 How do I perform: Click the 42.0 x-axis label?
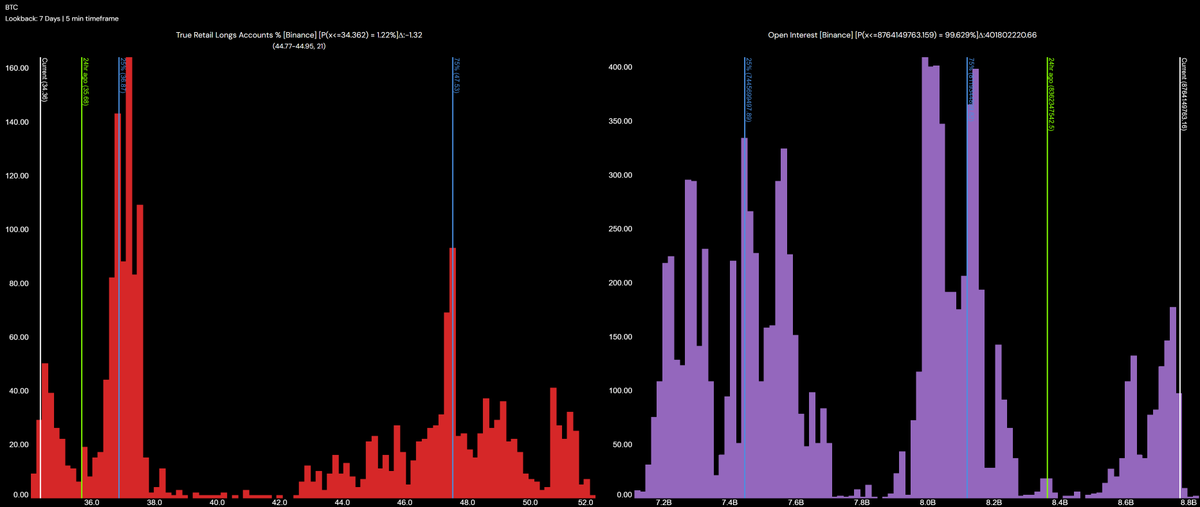[279, 503]
